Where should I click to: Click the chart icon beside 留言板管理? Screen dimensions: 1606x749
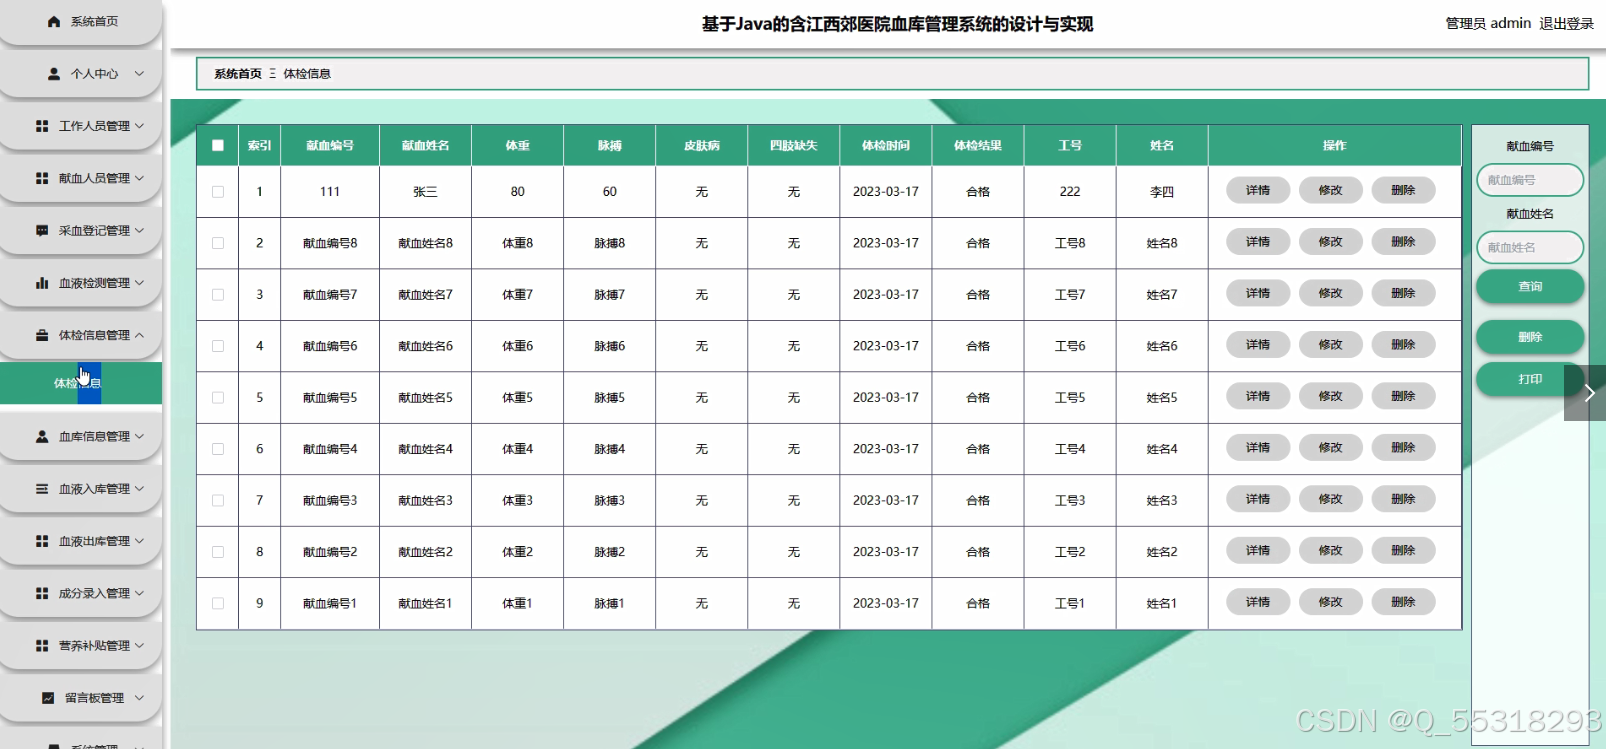48,698
